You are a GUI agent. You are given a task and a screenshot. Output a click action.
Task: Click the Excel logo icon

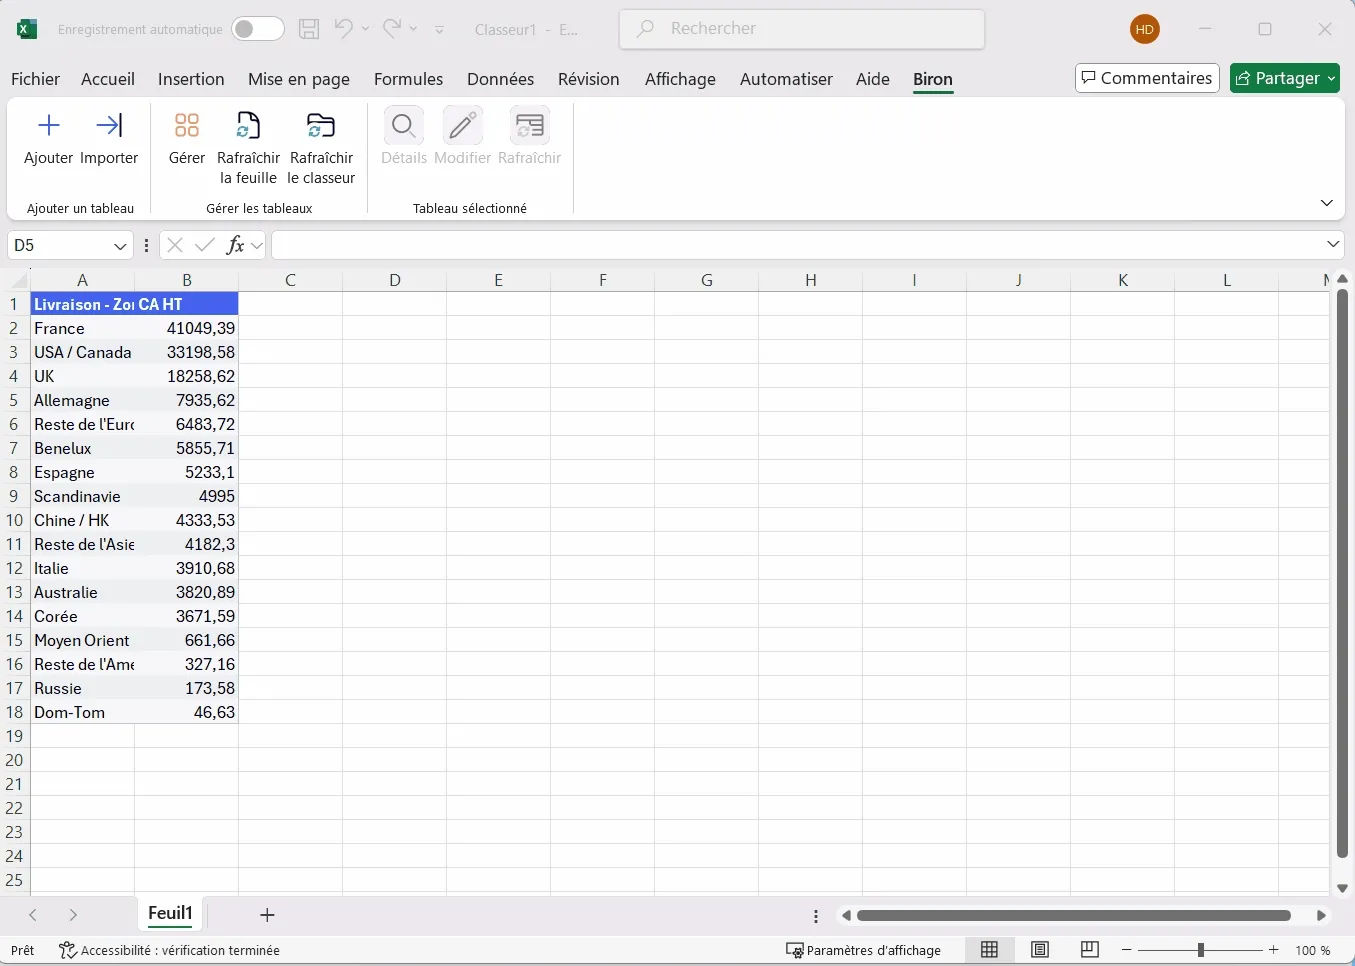27,29
